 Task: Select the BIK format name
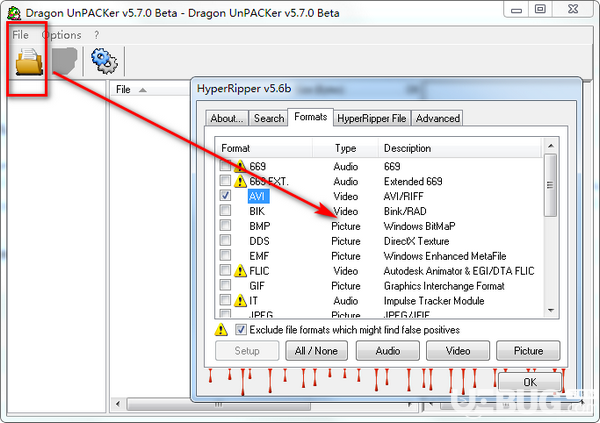(x=257, y=211)
